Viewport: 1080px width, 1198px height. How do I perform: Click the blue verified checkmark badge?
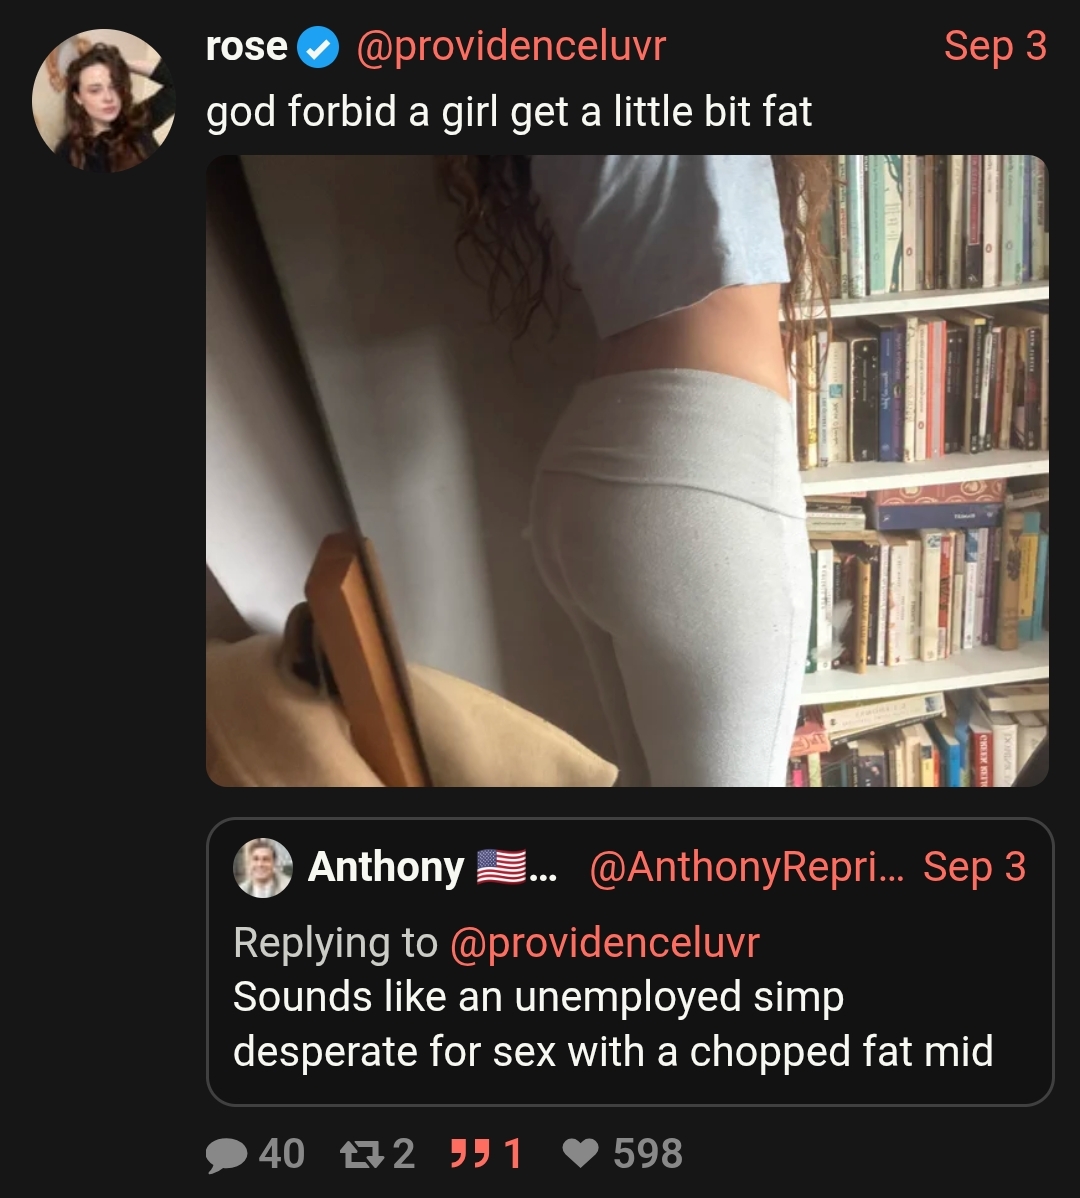pos(318,47)
